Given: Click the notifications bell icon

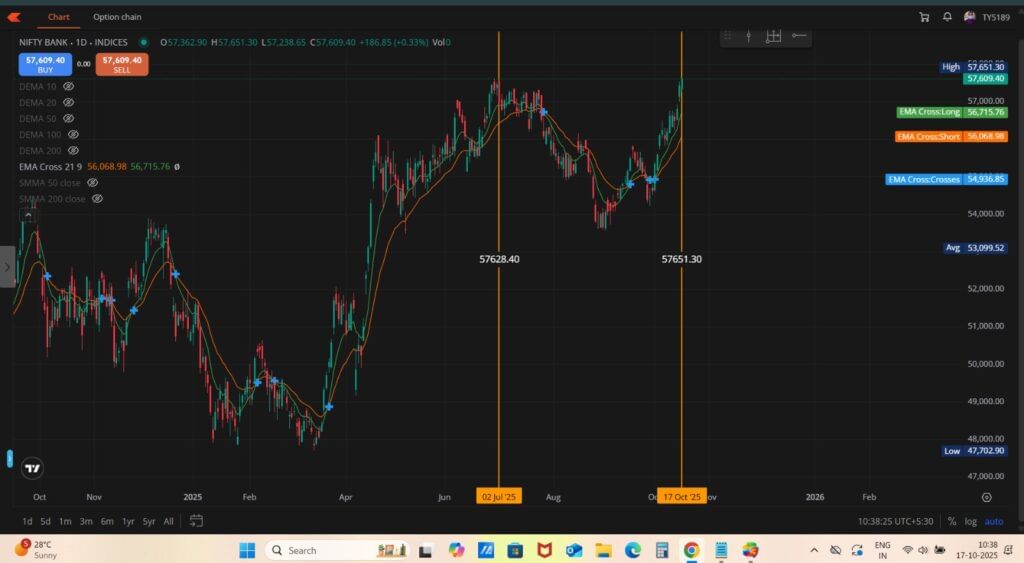Looking at the screenshot, I should (947, 17).
